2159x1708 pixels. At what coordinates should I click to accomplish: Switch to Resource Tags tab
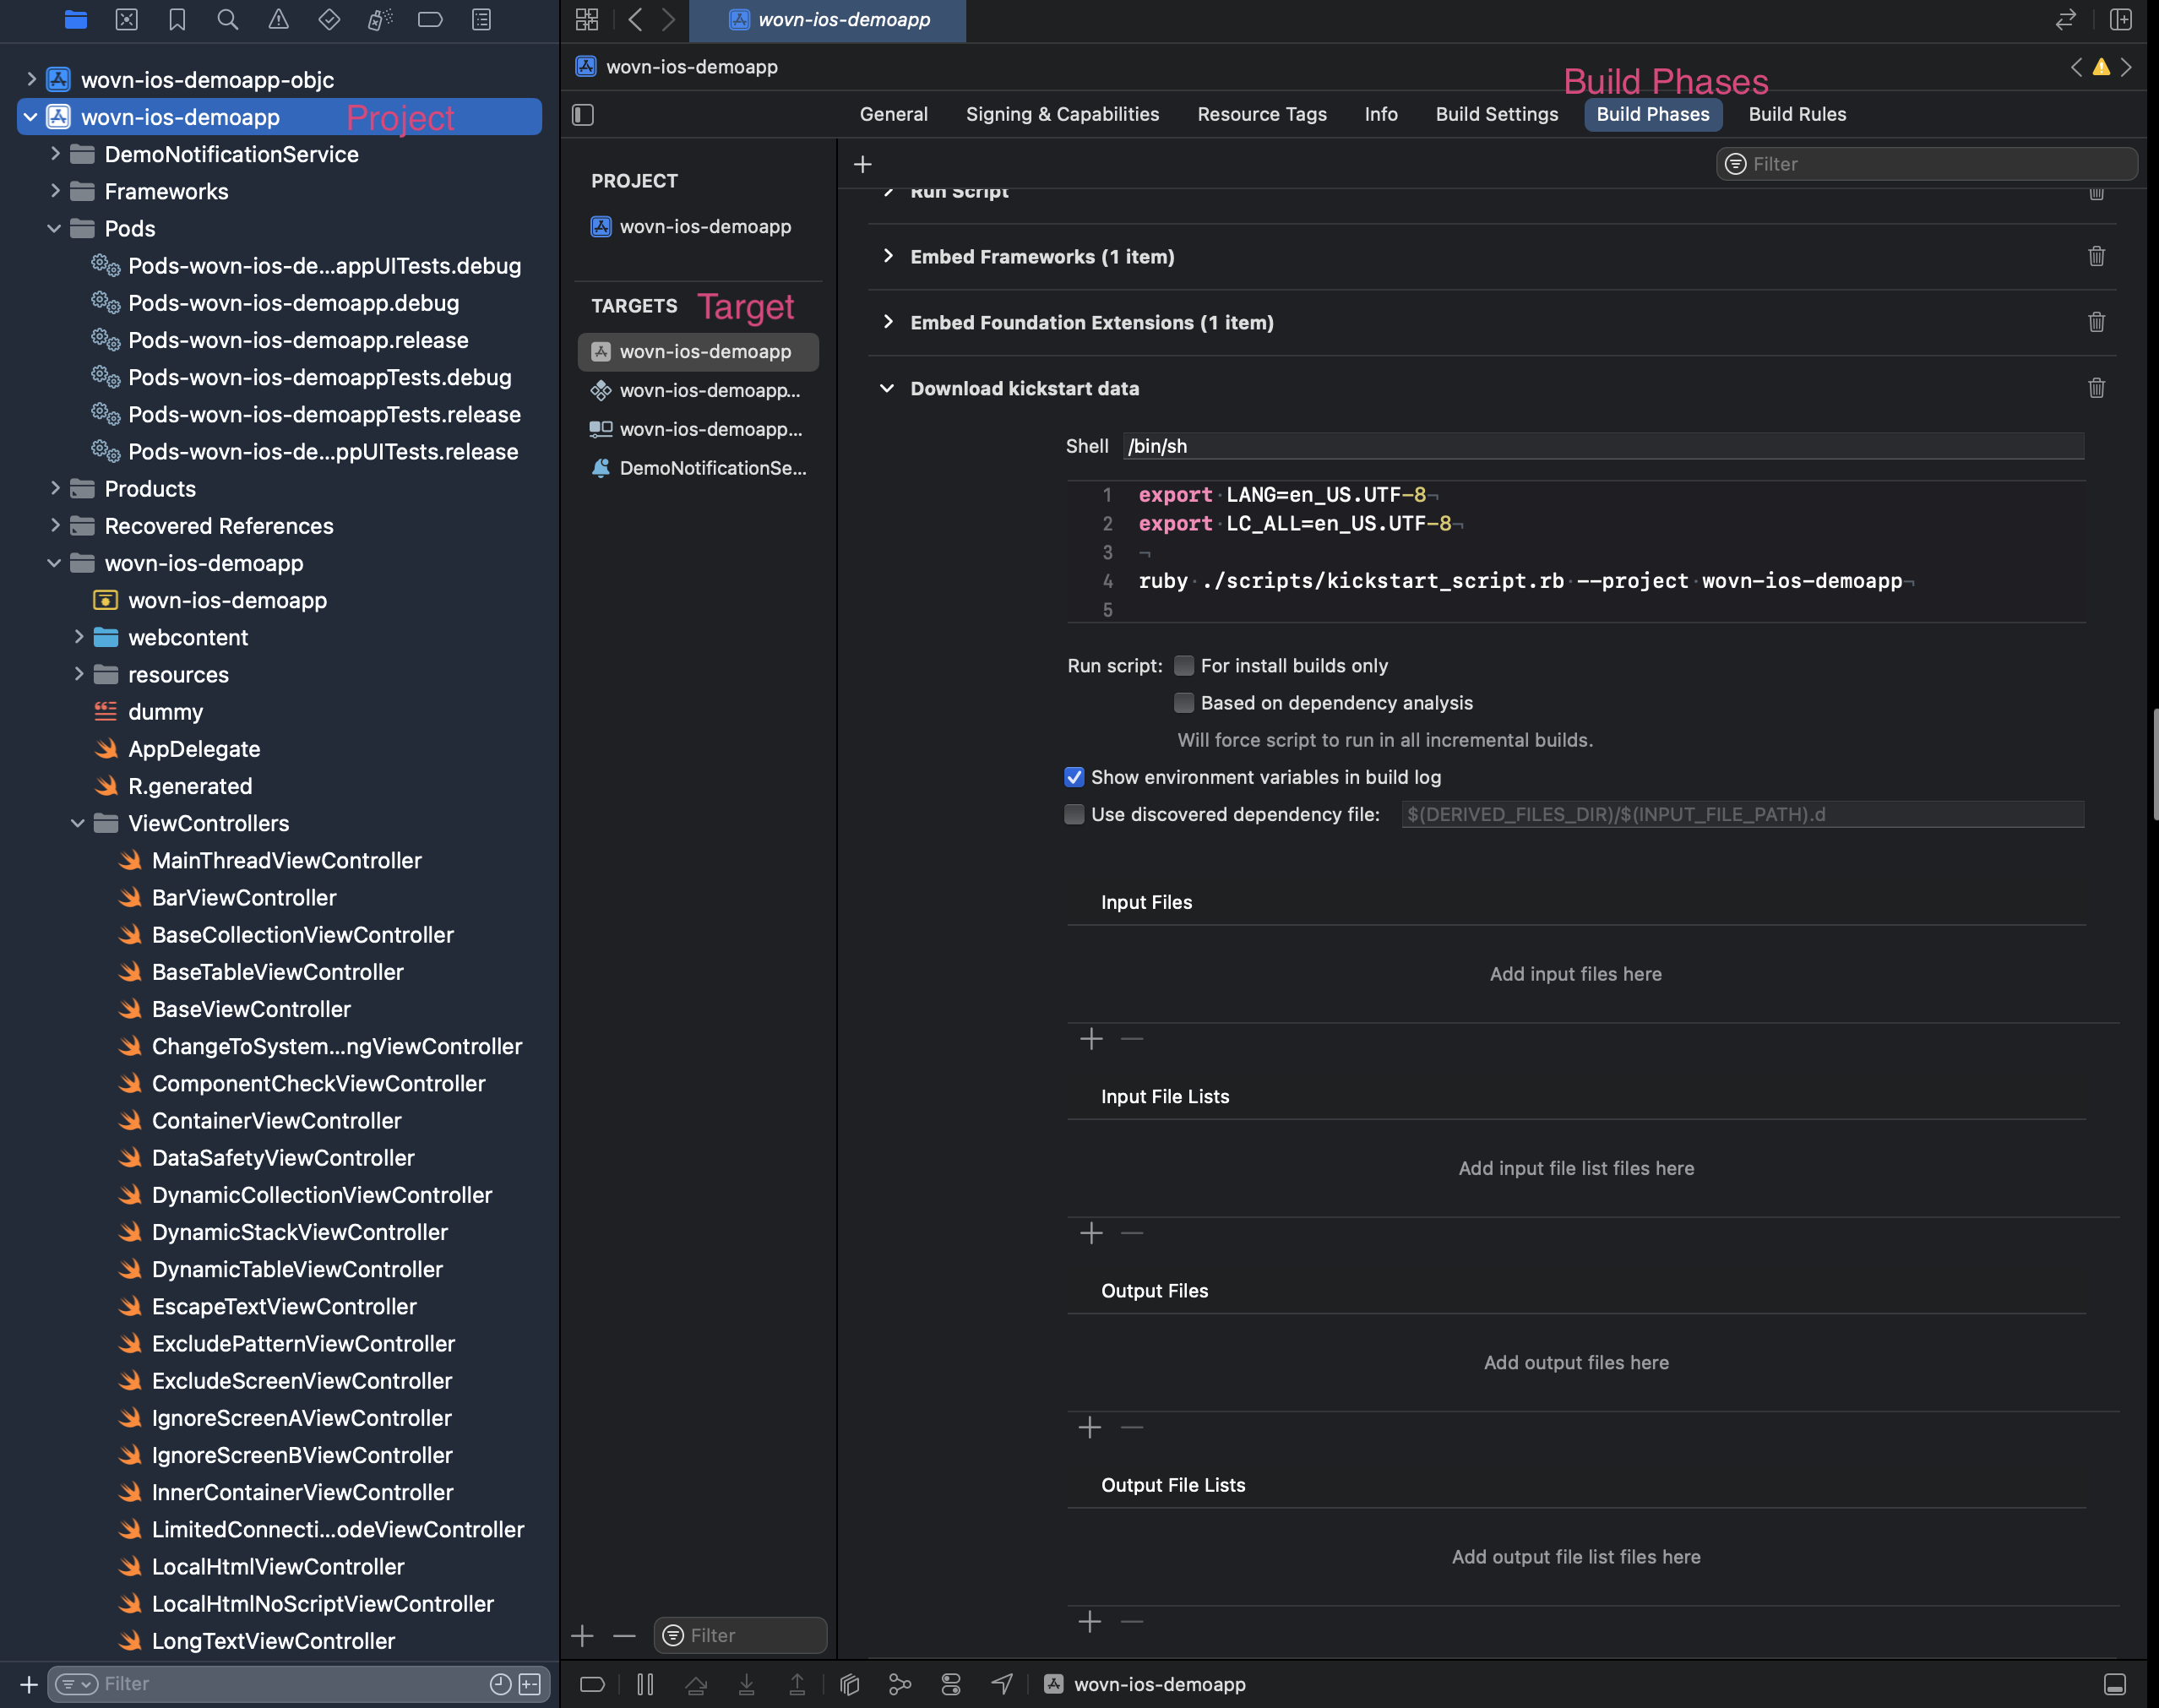point(1262,114)
